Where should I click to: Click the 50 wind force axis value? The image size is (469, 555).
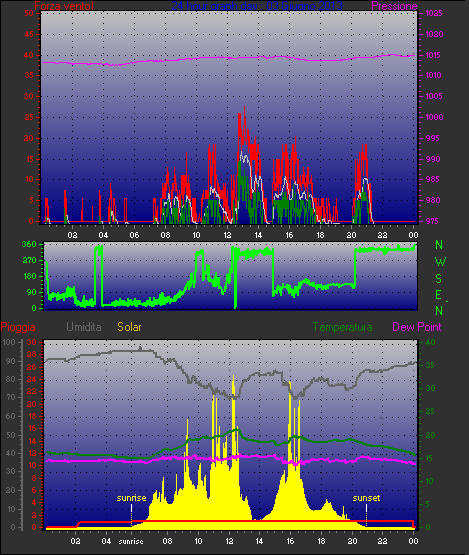tap(29, 13)
